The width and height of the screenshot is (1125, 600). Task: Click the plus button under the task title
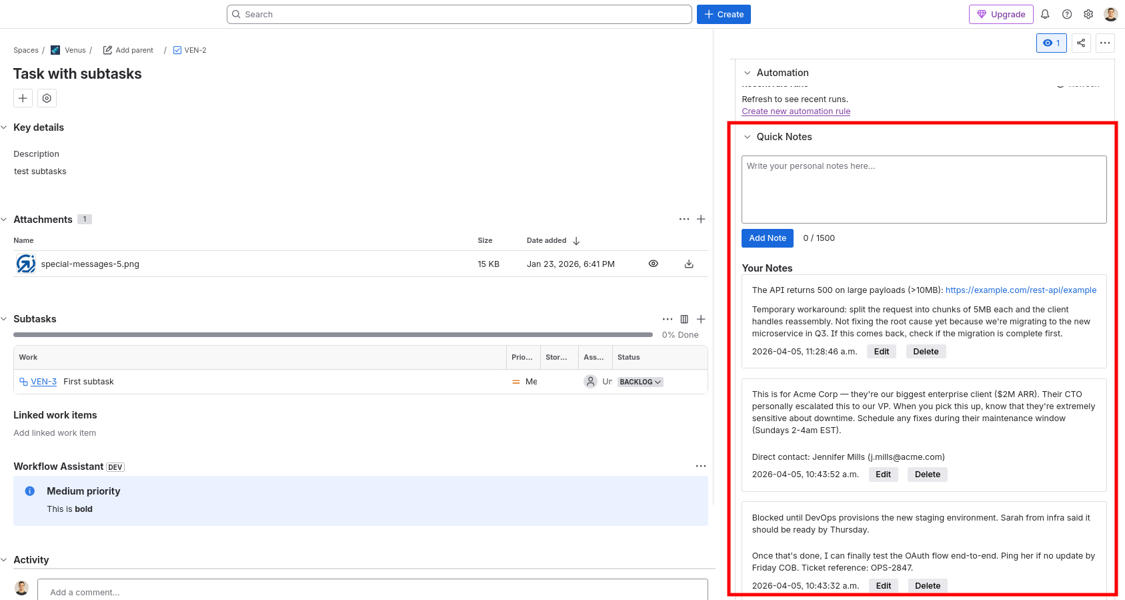[23, 98]
